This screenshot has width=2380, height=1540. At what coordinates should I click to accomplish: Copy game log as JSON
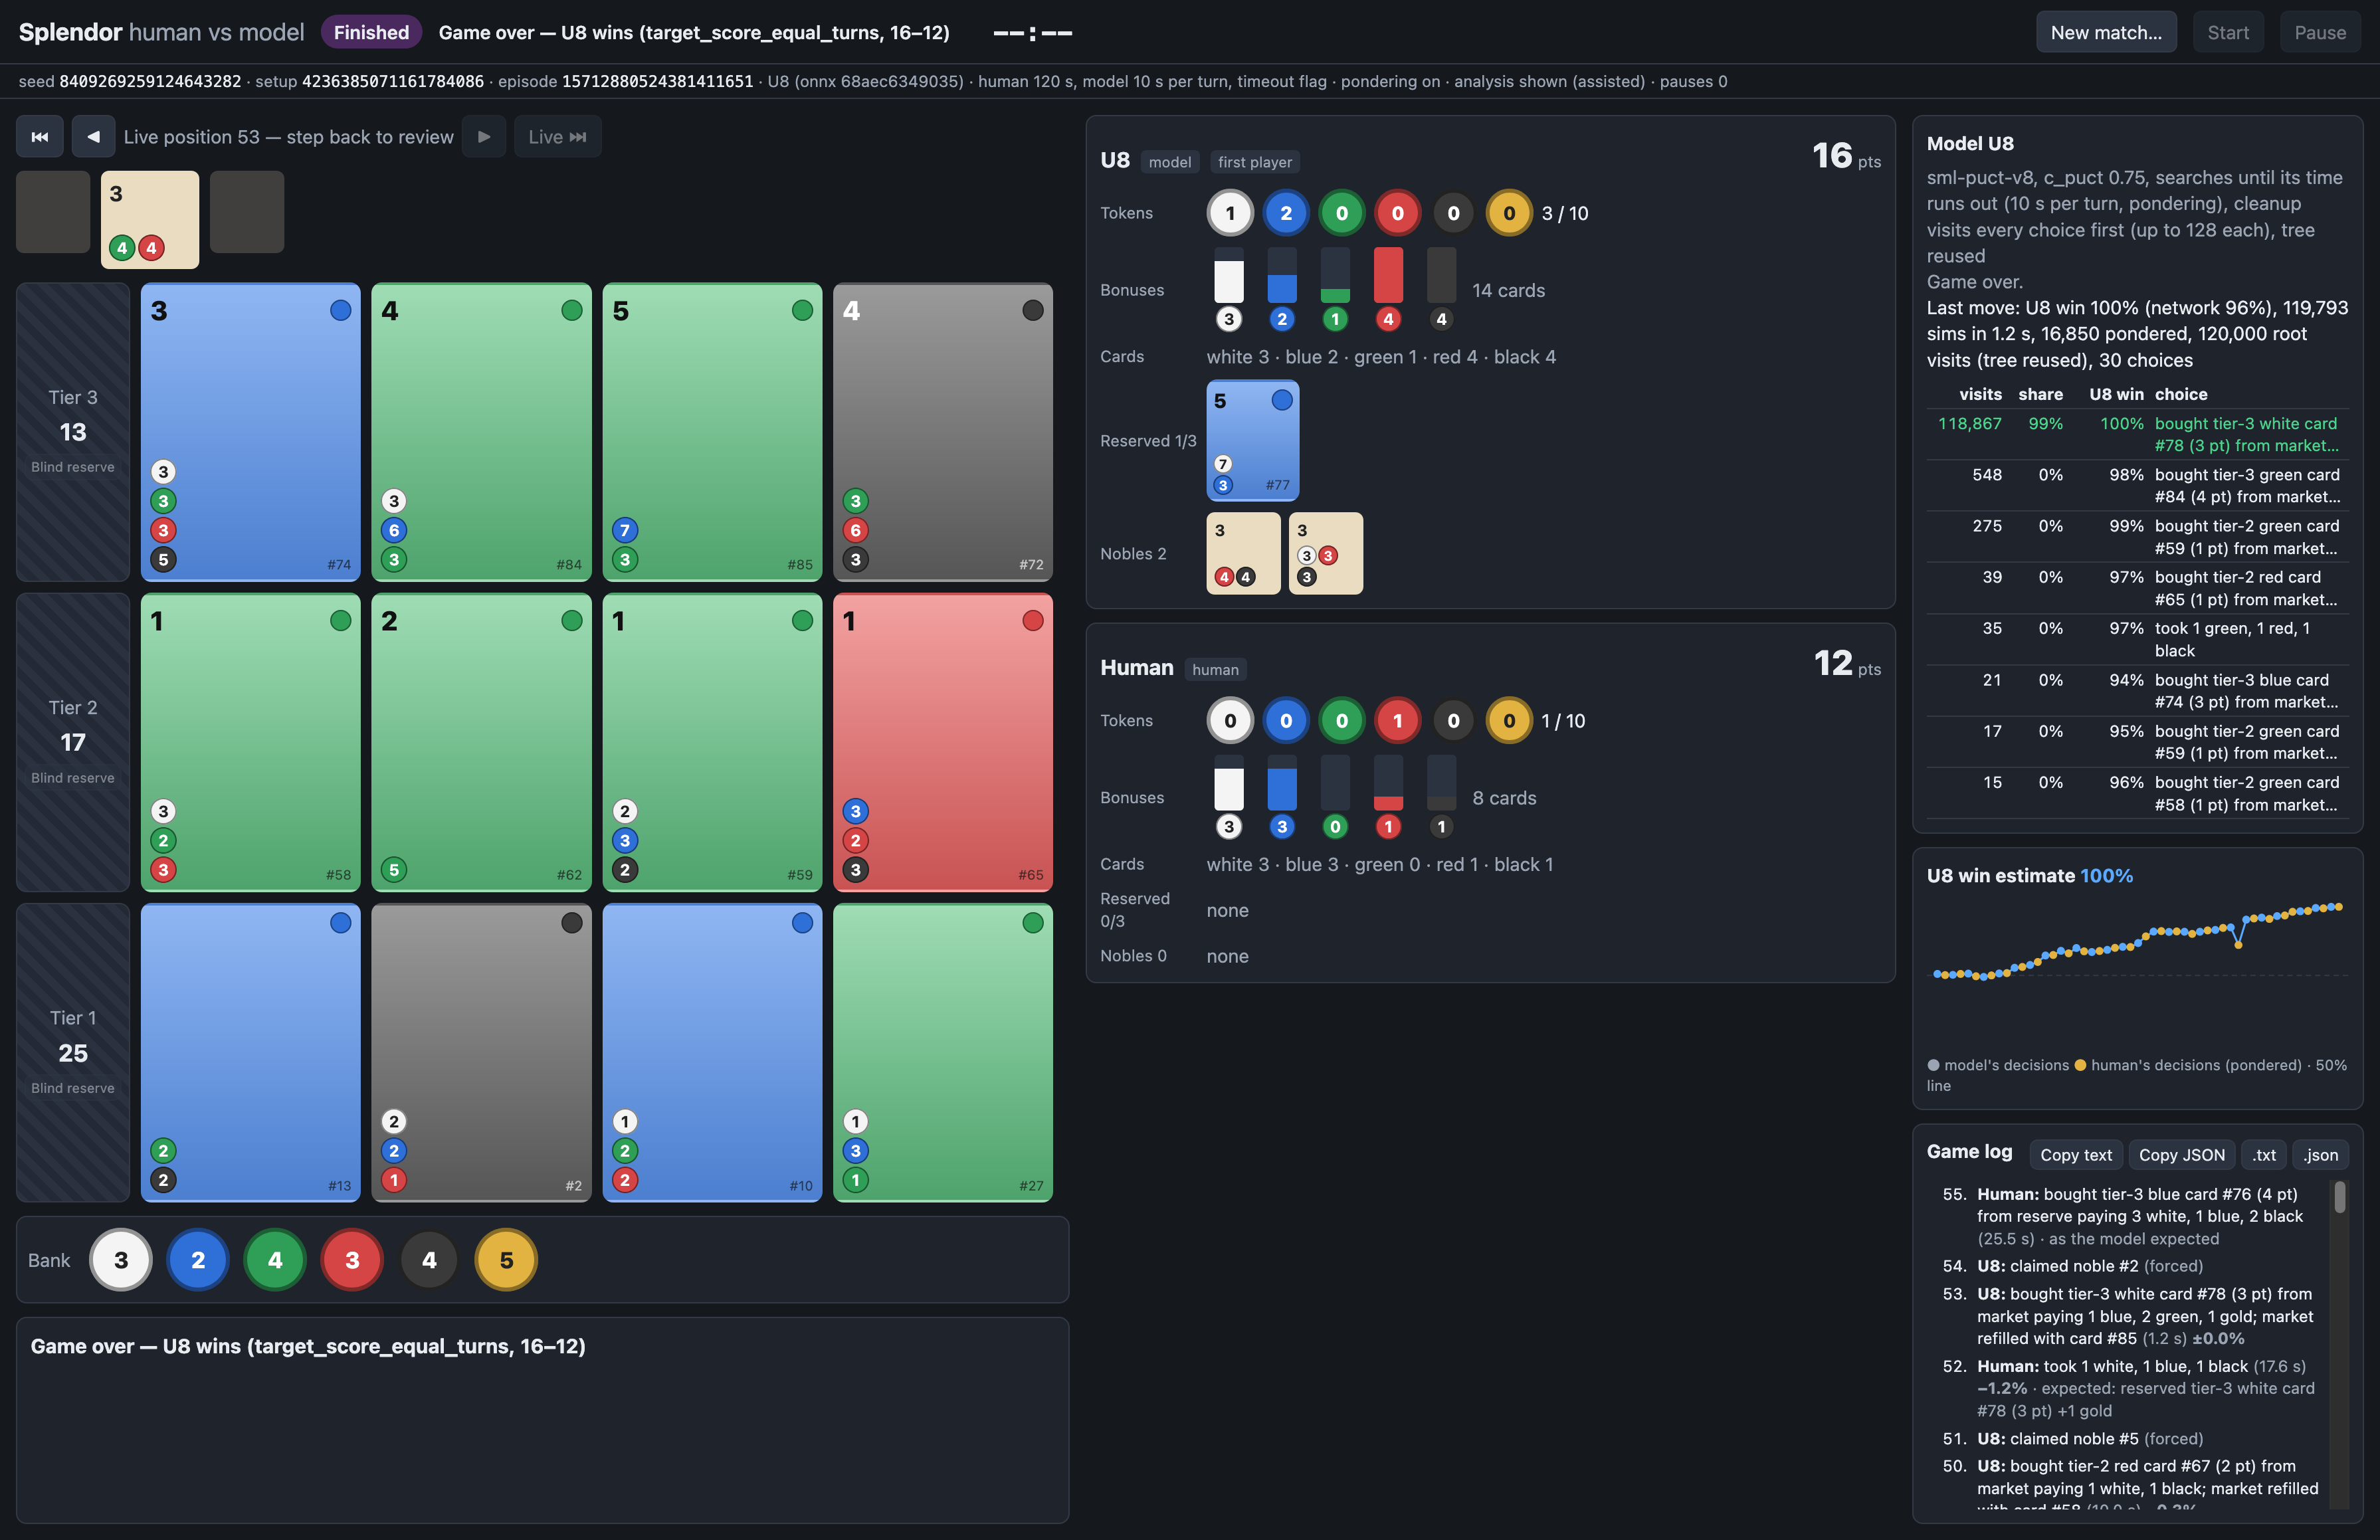[2182, 1155]
